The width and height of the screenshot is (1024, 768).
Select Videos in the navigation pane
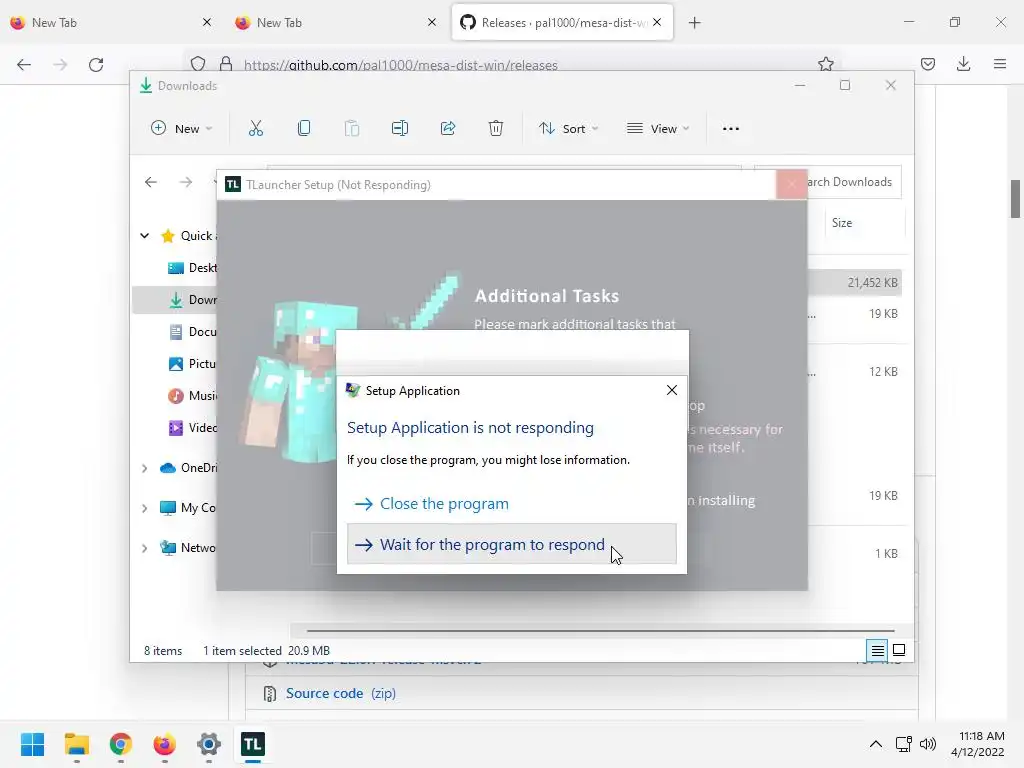(x=192, y=428)
